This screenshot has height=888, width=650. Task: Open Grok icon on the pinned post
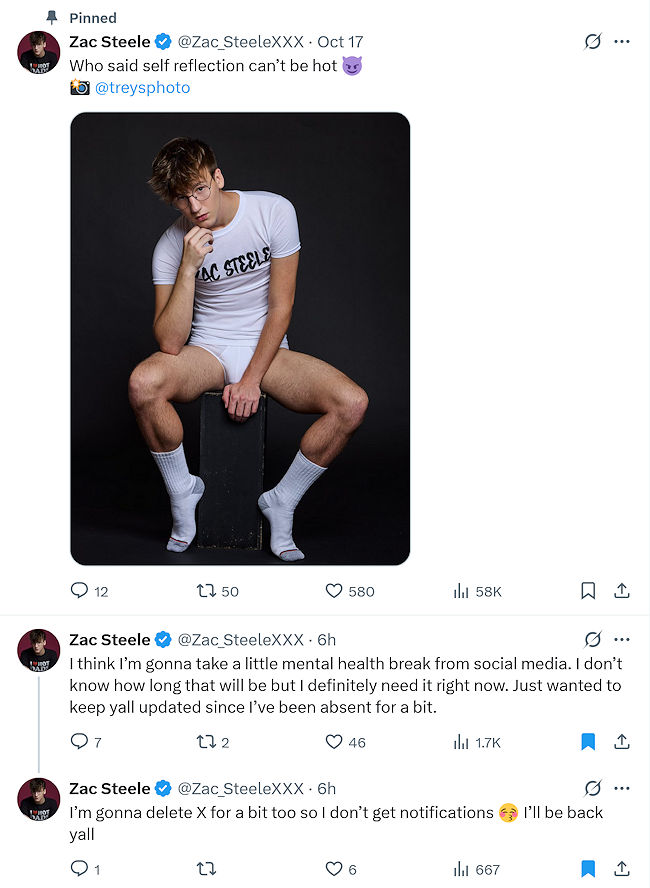point(592,42)
